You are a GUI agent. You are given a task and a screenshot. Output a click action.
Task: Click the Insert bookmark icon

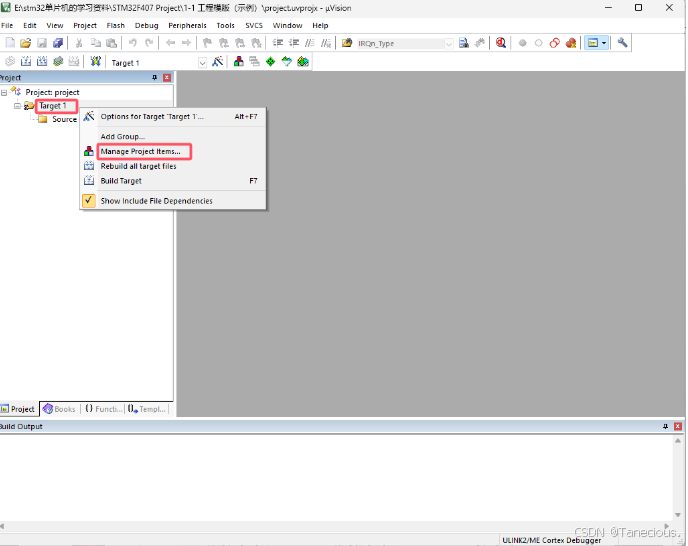[208, 43]
